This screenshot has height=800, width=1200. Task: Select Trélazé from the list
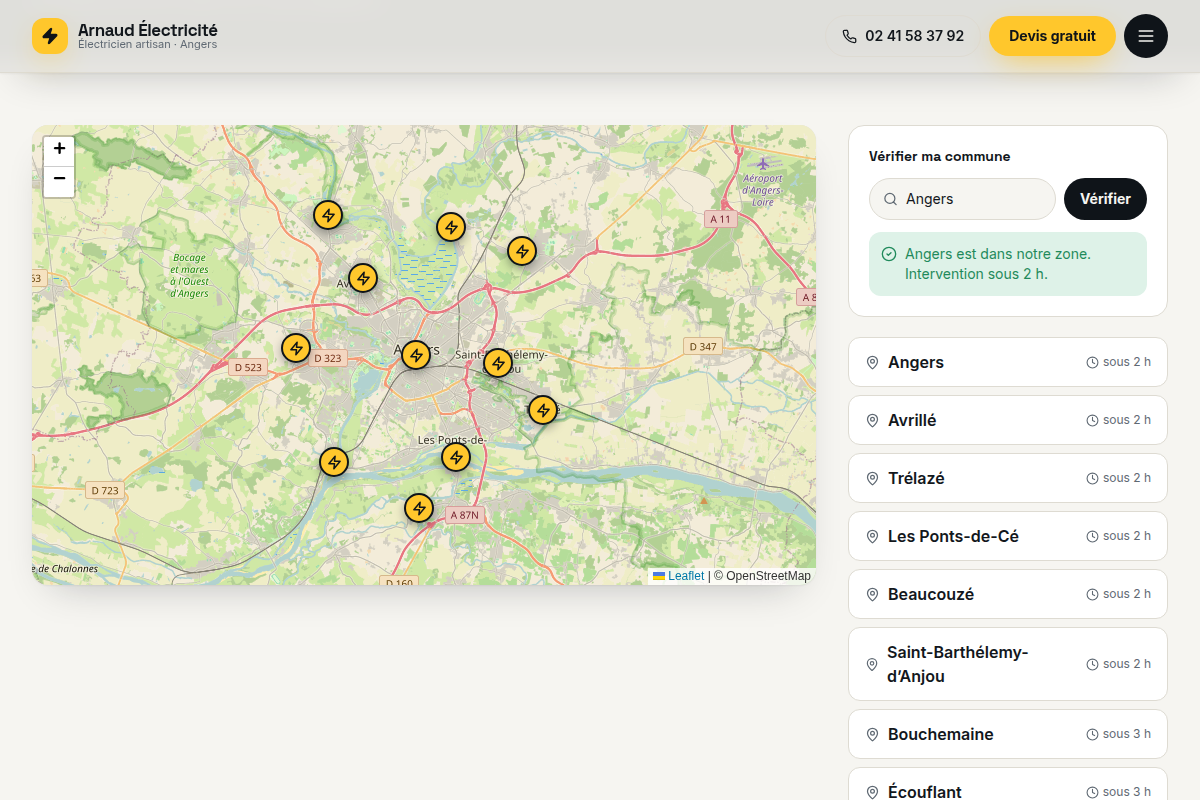click(1008, 478)
